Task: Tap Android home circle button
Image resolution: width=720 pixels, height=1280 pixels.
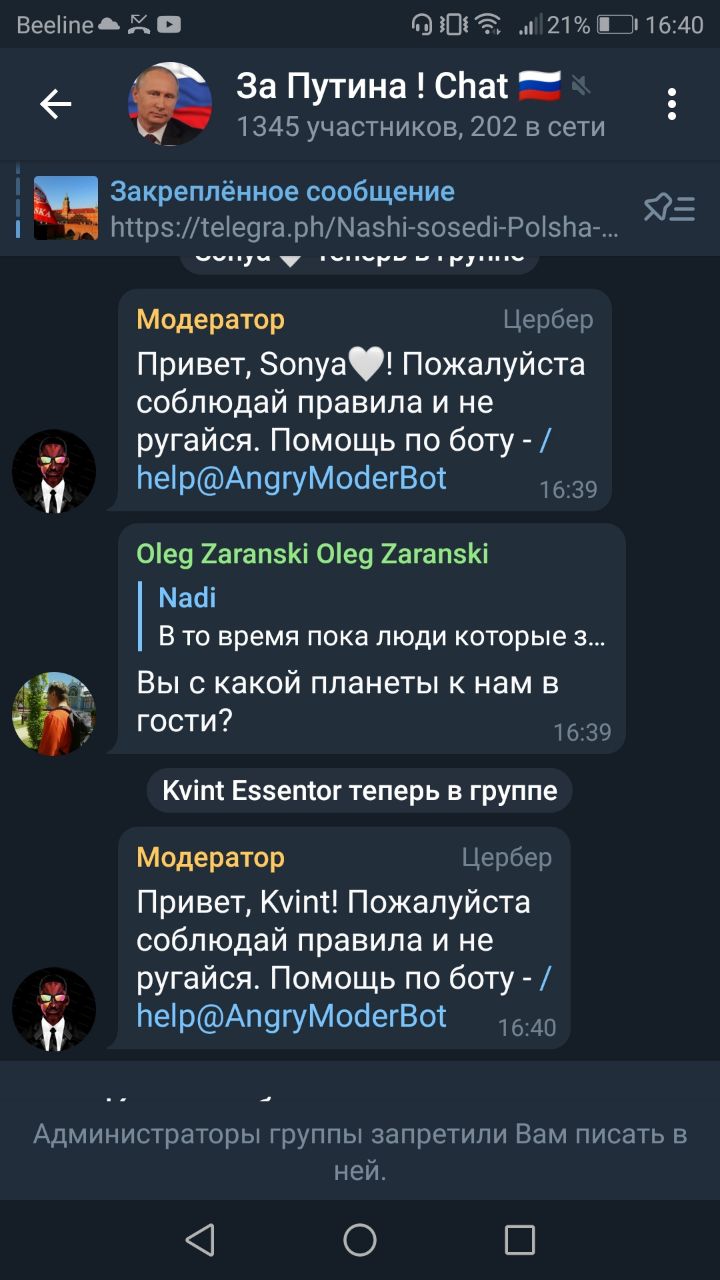Action: pyautogui.click(x=360, y=1240)
